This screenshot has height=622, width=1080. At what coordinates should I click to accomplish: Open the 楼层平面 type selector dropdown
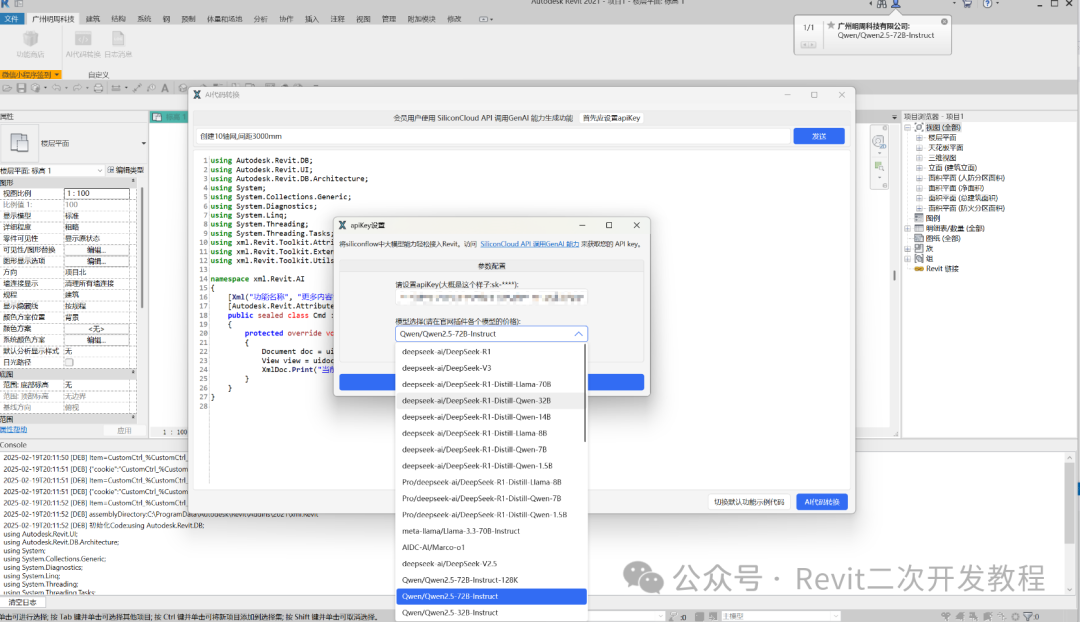(143, 143)
